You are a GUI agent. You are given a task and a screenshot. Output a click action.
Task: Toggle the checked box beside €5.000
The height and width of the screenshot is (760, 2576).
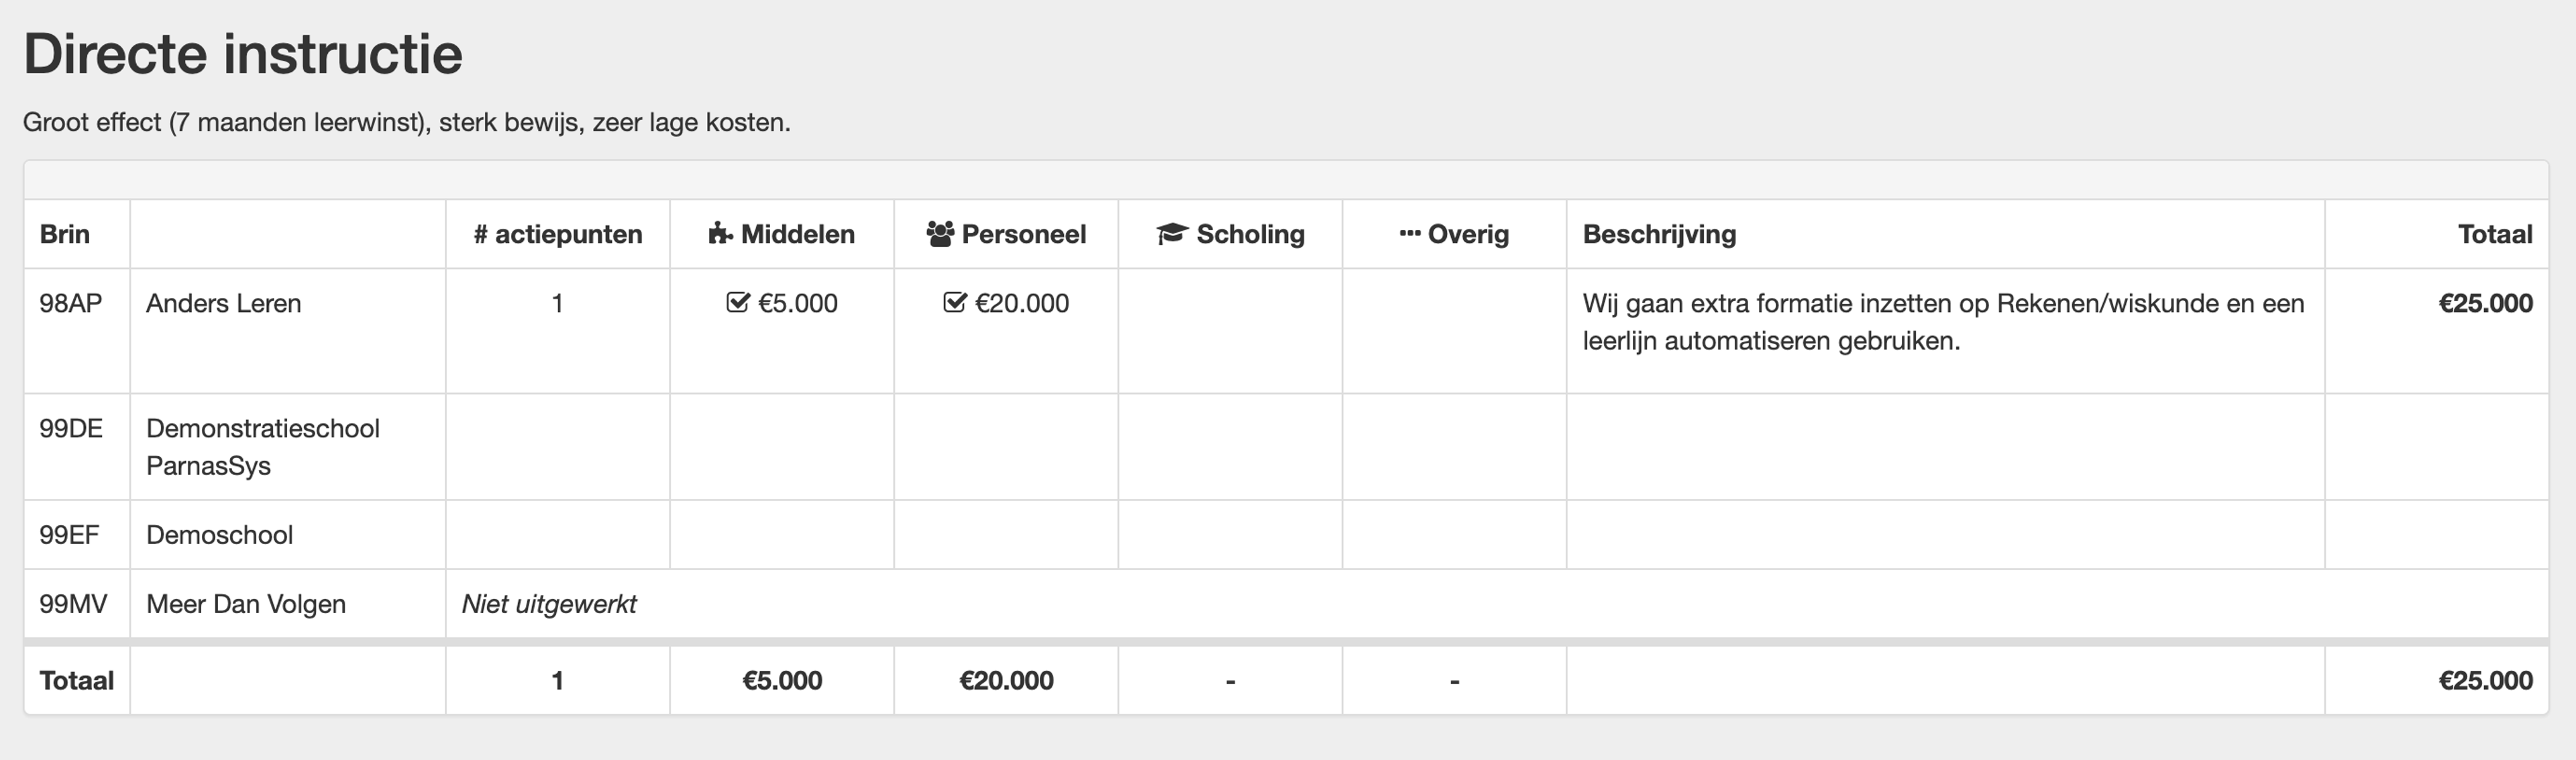click(738, 303)
